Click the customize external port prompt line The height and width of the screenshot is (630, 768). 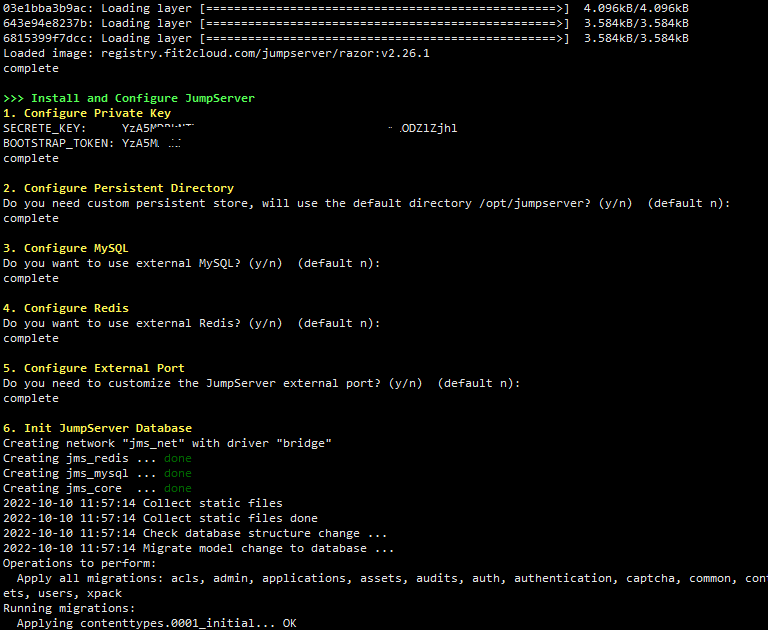[262, 383]
